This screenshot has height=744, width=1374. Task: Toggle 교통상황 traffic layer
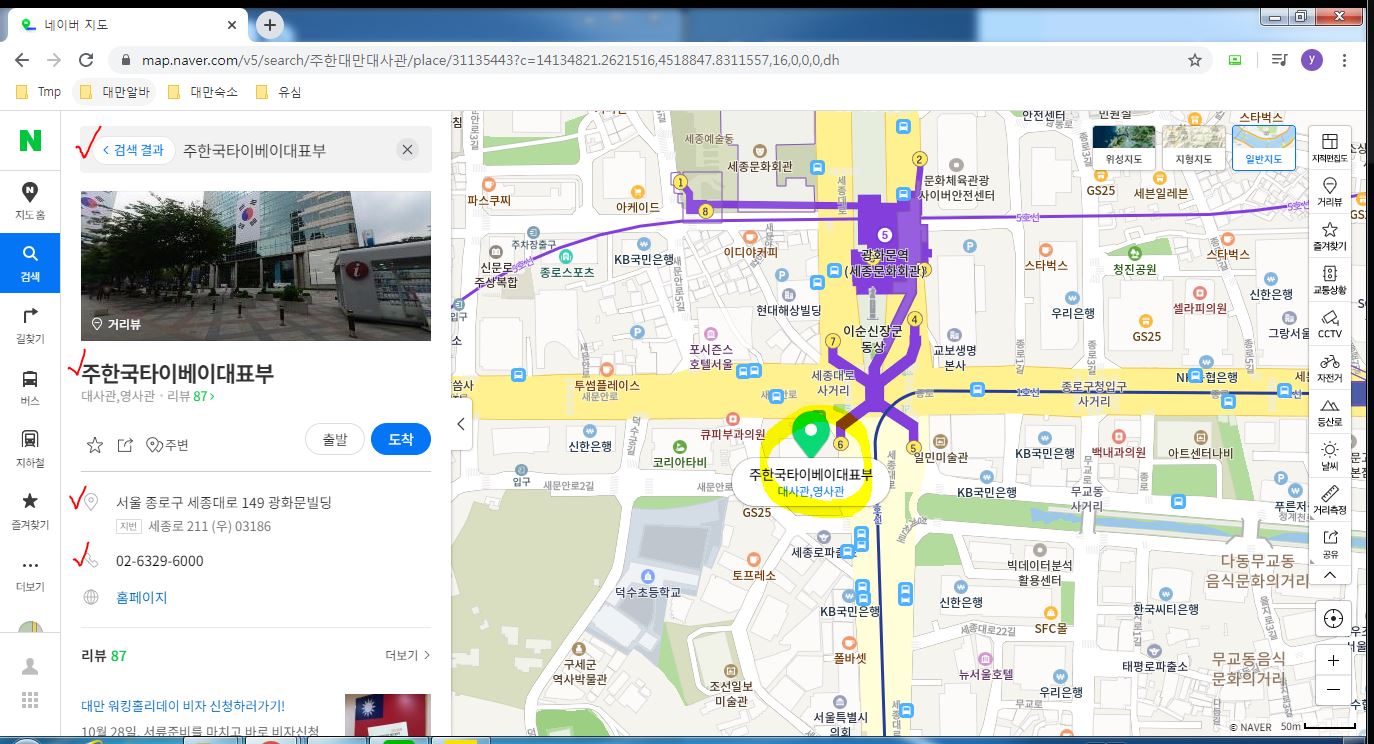(x=1330, y=279)
